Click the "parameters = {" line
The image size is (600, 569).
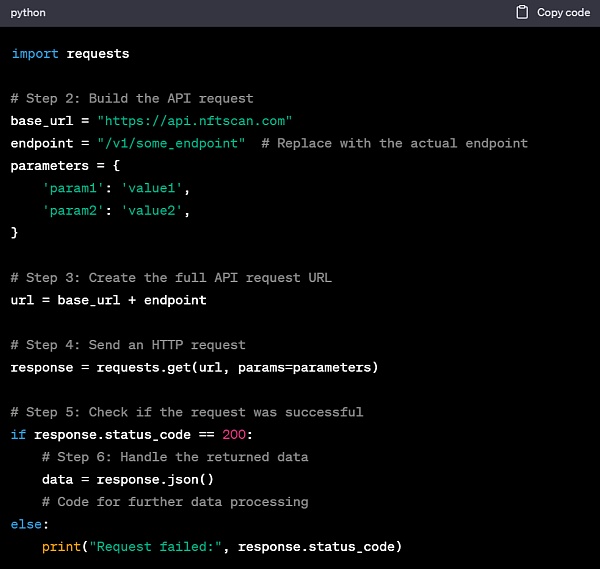[x=65, y=166]
